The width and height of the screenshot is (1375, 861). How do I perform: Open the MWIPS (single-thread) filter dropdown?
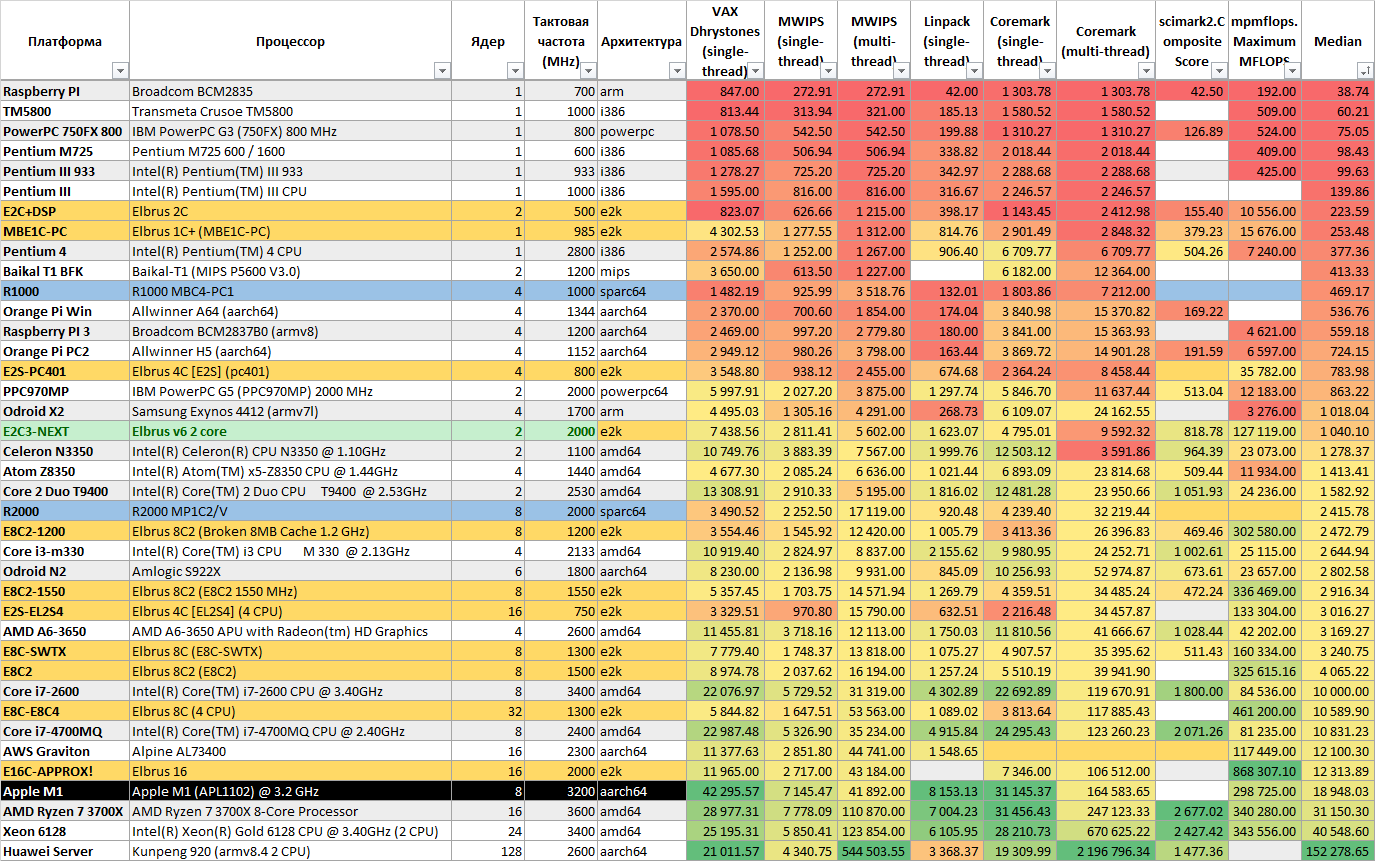pos(829,71)
